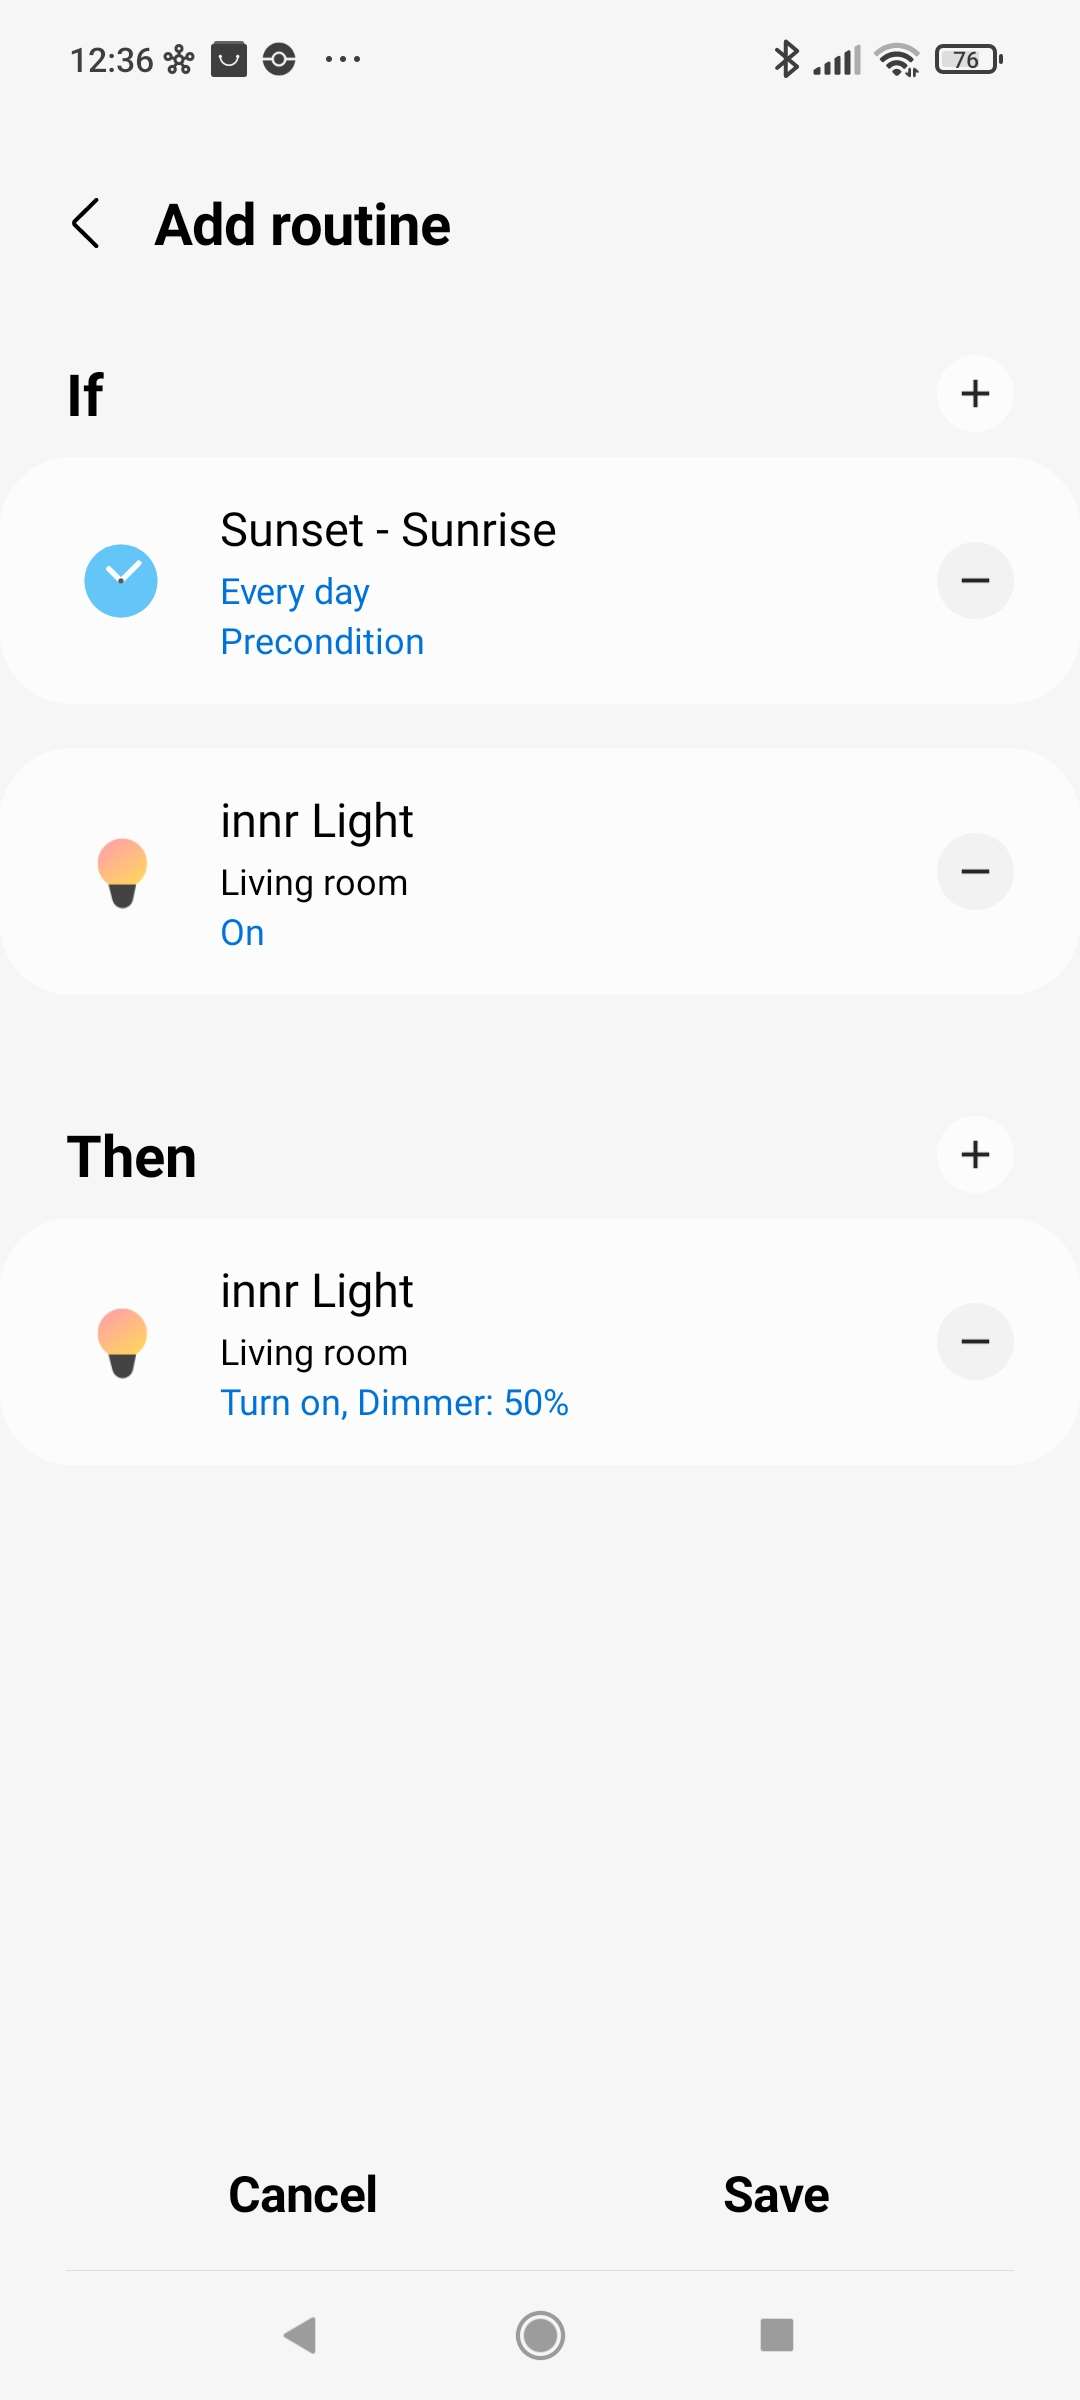Tap the light bulb icon in If section

coord(122,872)
